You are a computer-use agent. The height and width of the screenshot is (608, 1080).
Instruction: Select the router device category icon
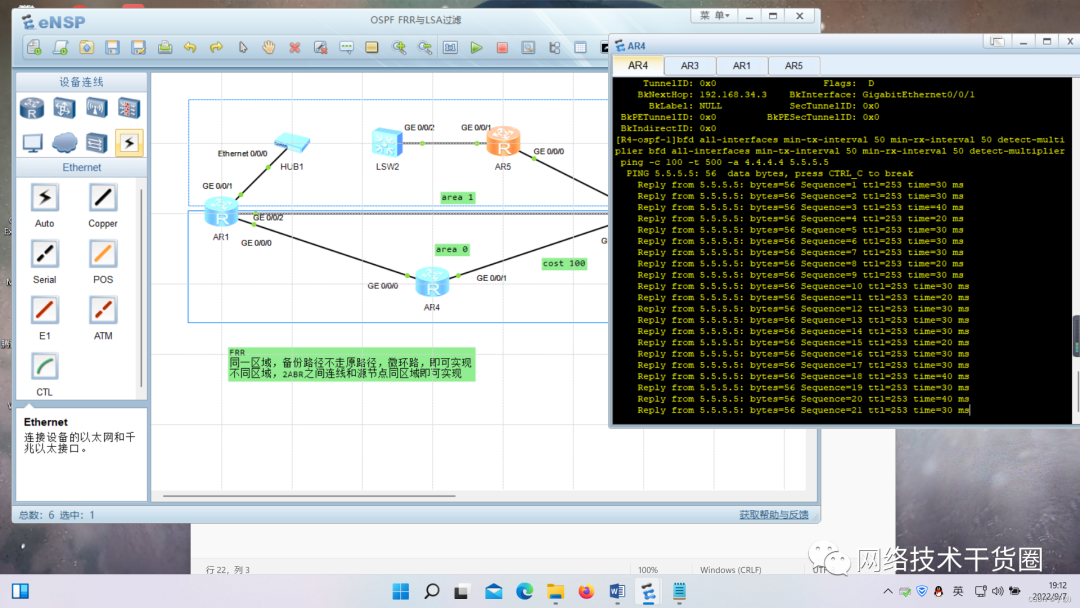point(33,108)
